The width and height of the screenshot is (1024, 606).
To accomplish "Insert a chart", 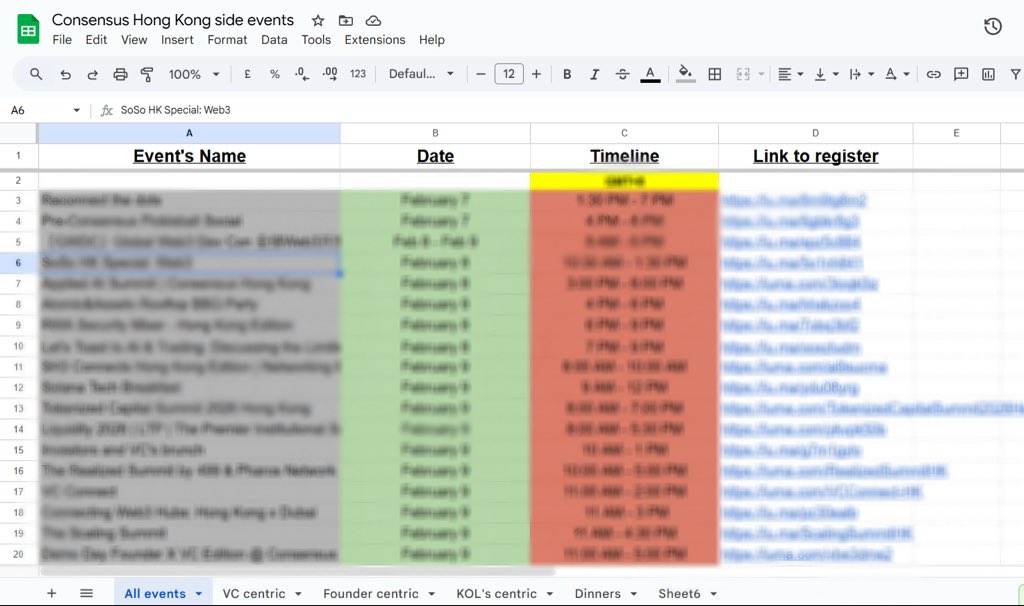I will pos(989,74).
